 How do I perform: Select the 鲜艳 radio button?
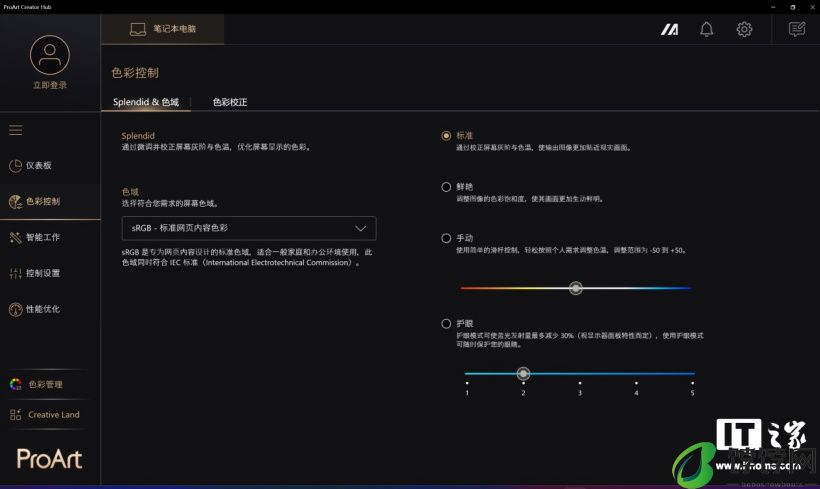tap(446, 187)
